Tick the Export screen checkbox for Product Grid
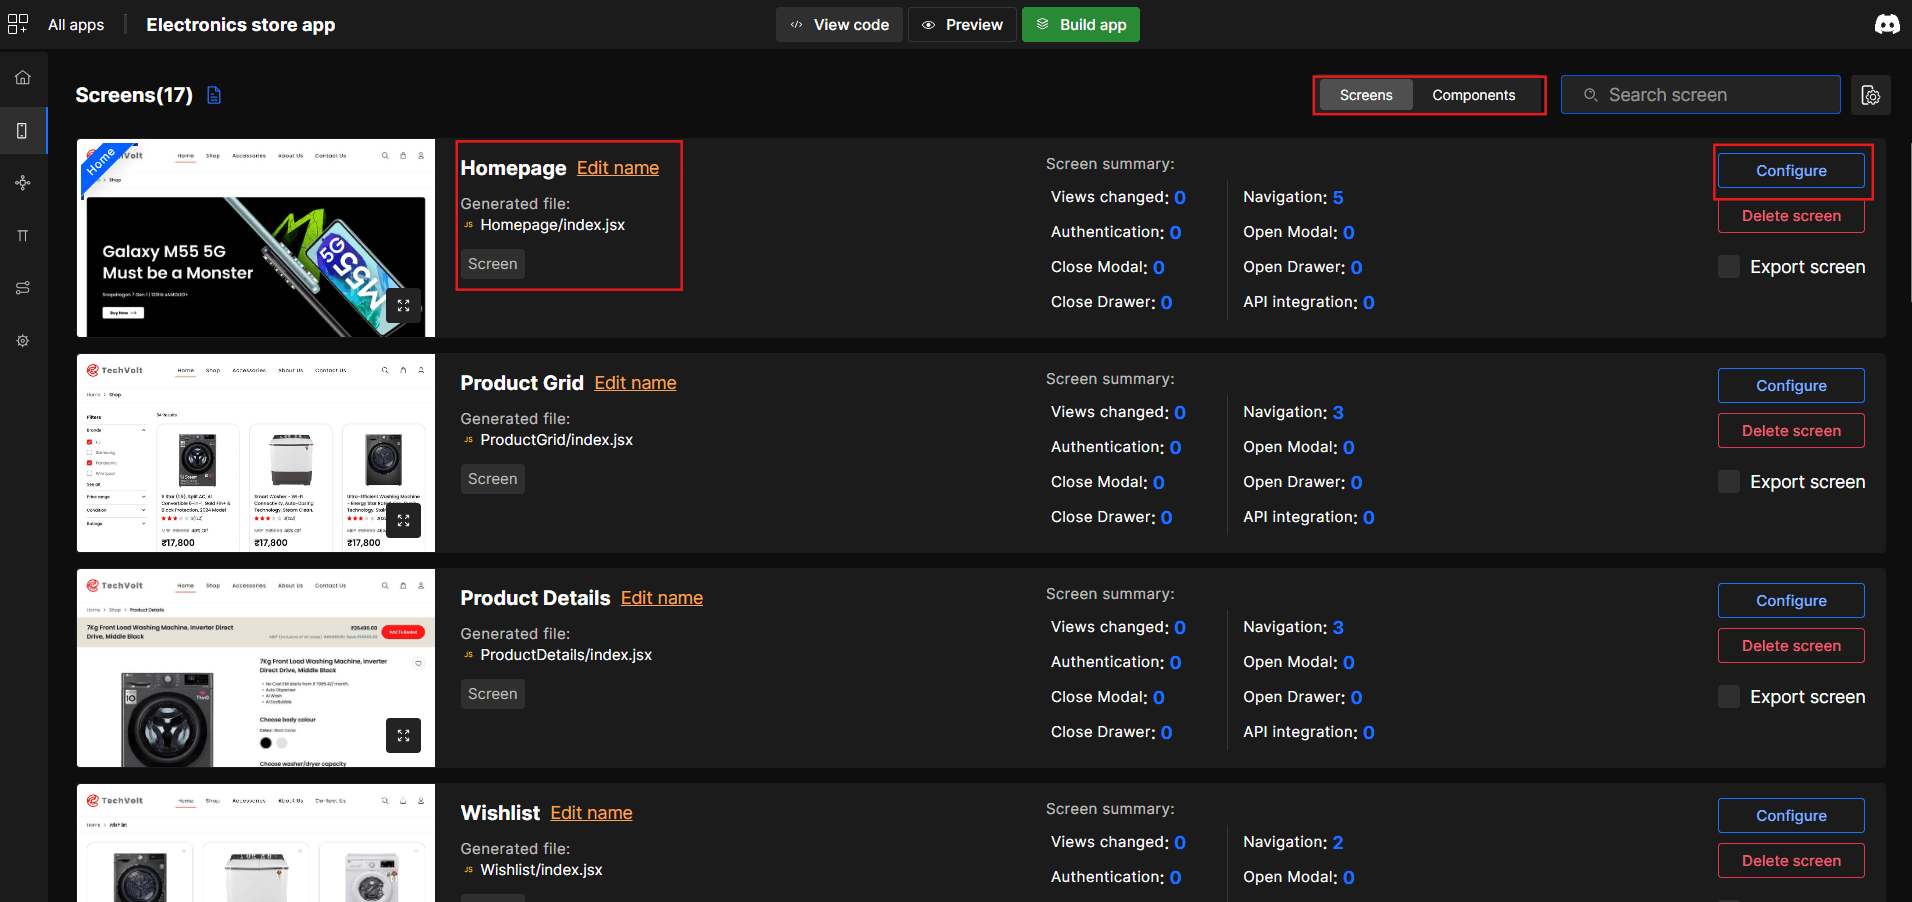Screen dimensions: 1912x902 (1729, 482)
